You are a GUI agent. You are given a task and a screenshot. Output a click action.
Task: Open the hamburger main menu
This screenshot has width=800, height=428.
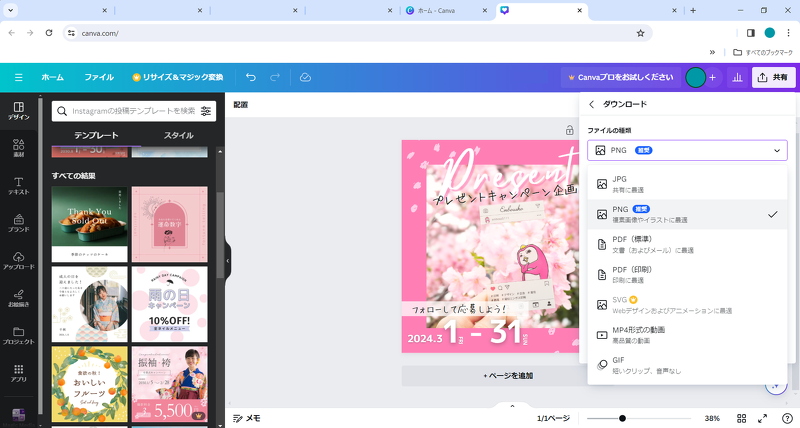click(18, 78)
